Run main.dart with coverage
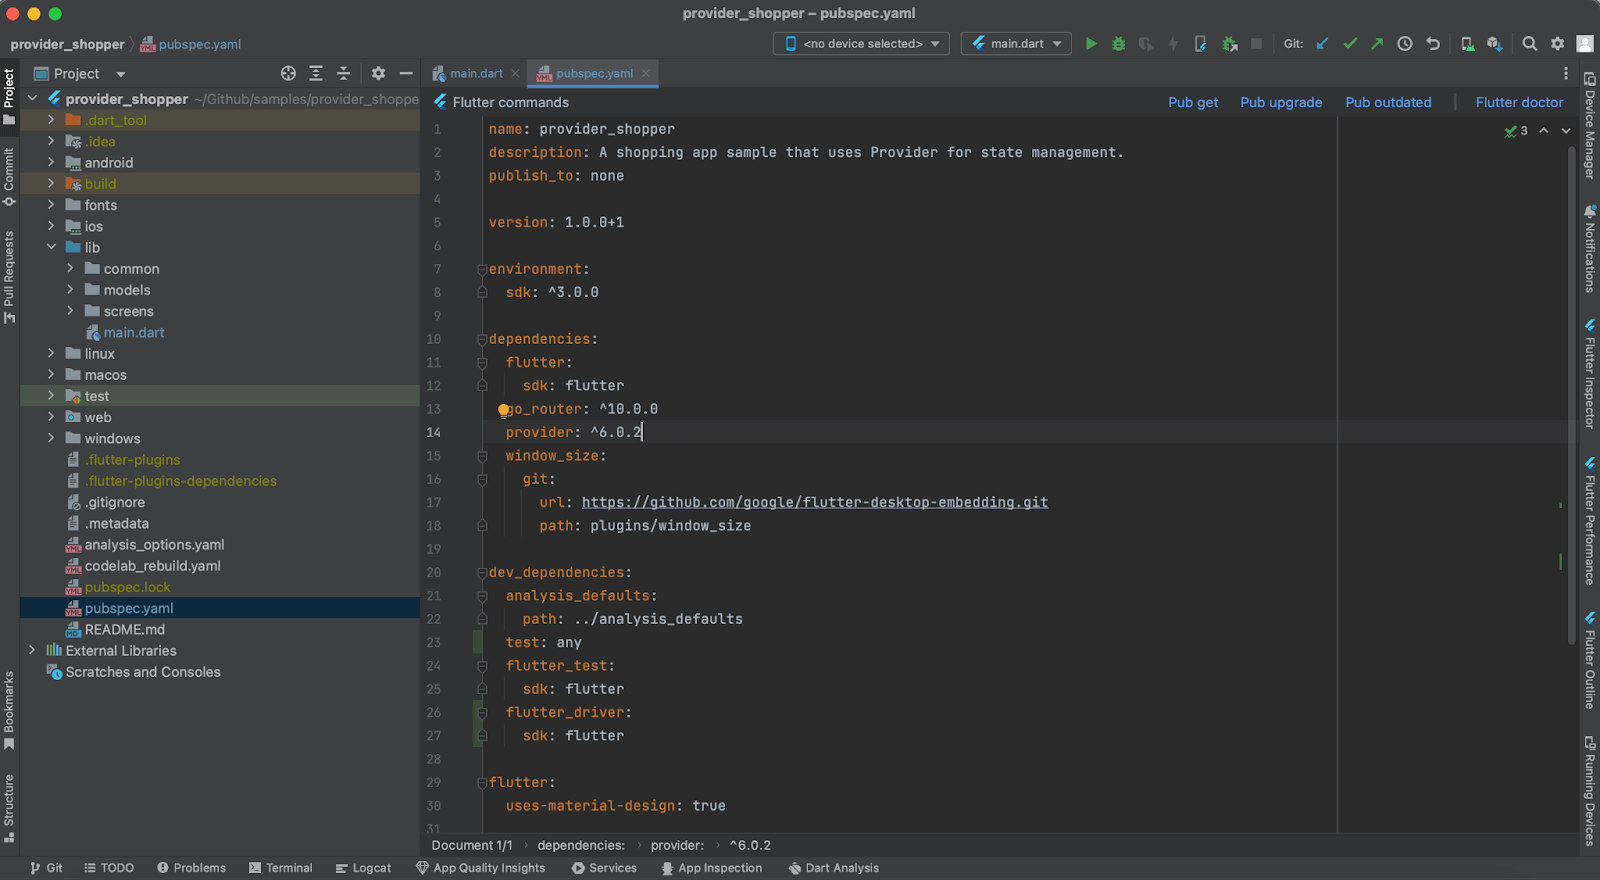The image size is (1600, 880). click(1146, 44)
